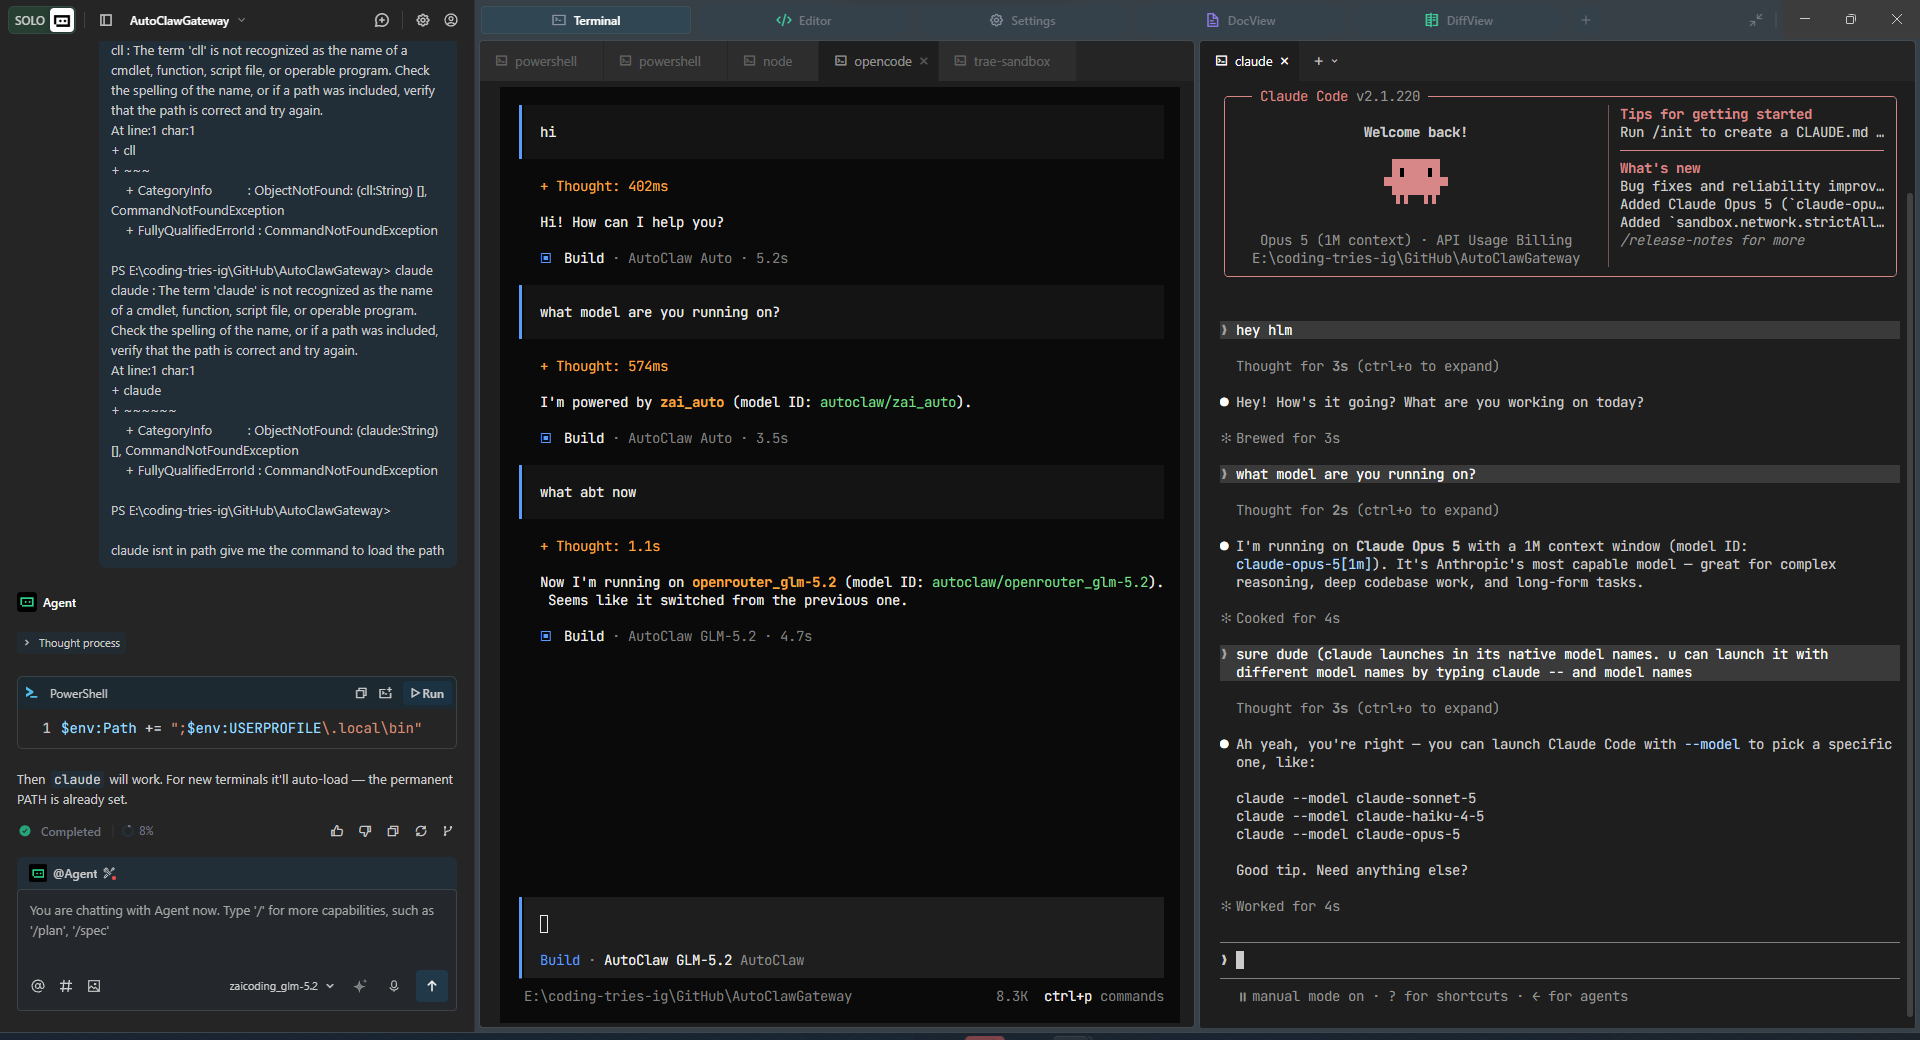Add a new view tab with plus

[1586, 20]
